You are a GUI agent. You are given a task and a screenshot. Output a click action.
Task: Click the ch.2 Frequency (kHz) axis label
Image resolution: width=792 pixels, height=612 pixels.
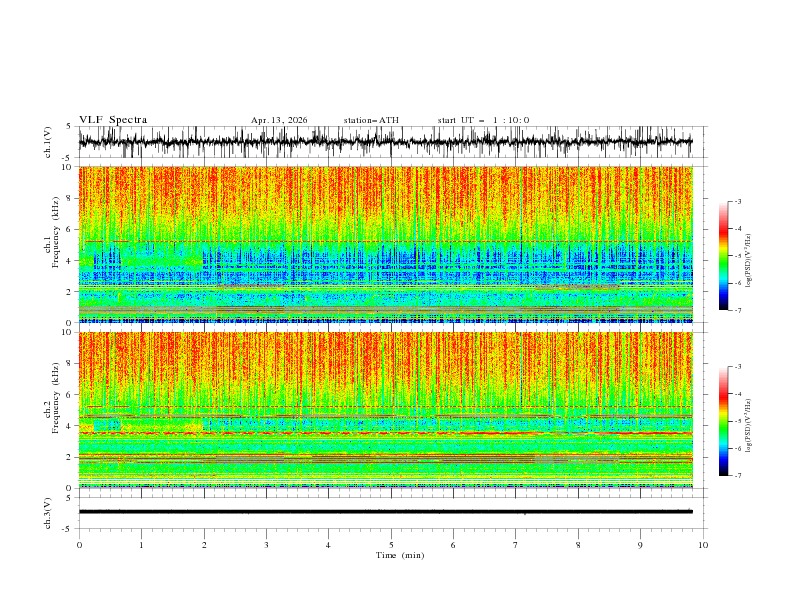click(x=52, y=398)
